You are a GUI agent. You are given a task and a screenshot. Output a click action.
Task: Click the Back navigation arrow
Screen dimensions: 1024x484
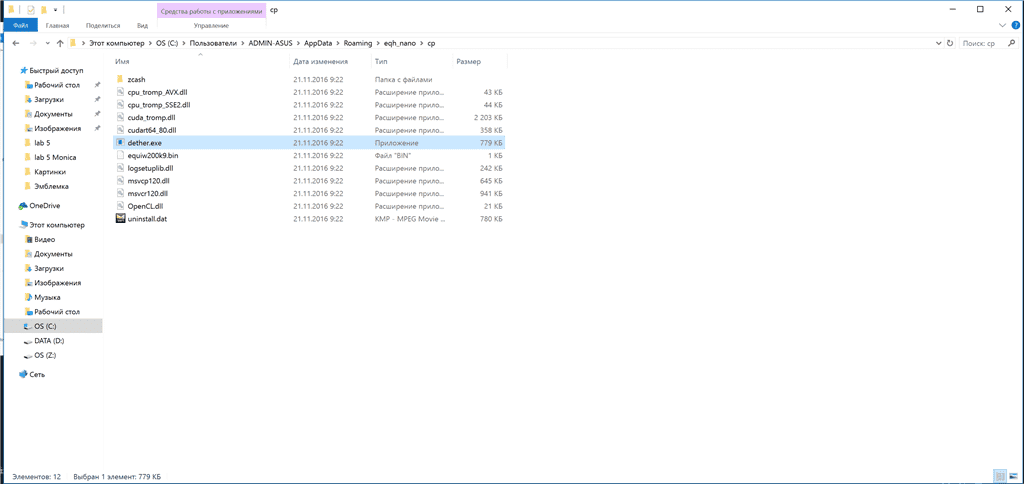click(x=16, y=44)
